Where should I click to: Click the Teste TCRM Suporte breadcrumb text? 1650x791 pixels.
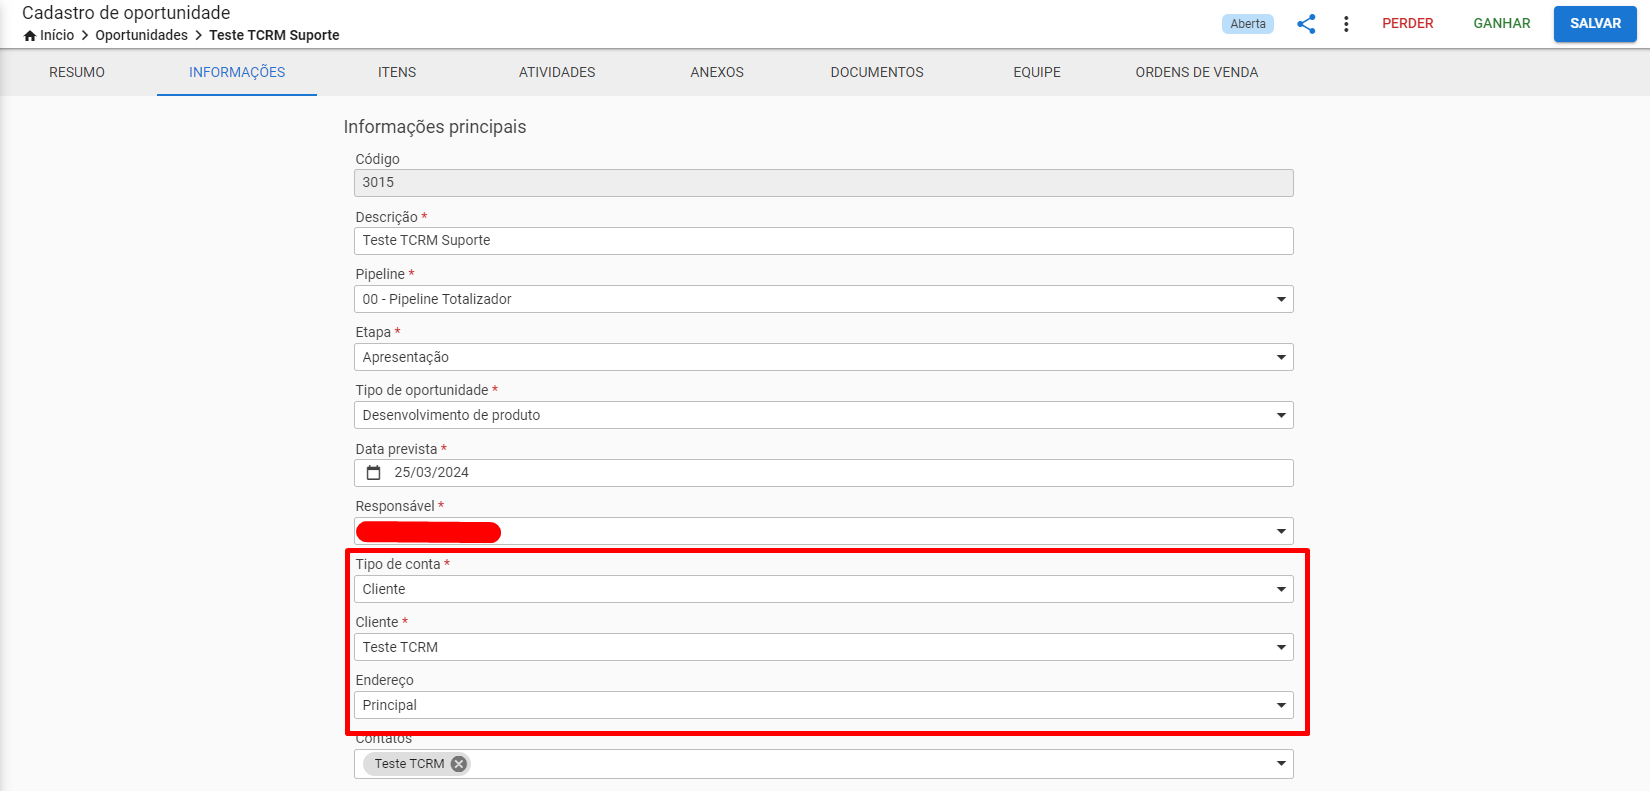(274, 35)
